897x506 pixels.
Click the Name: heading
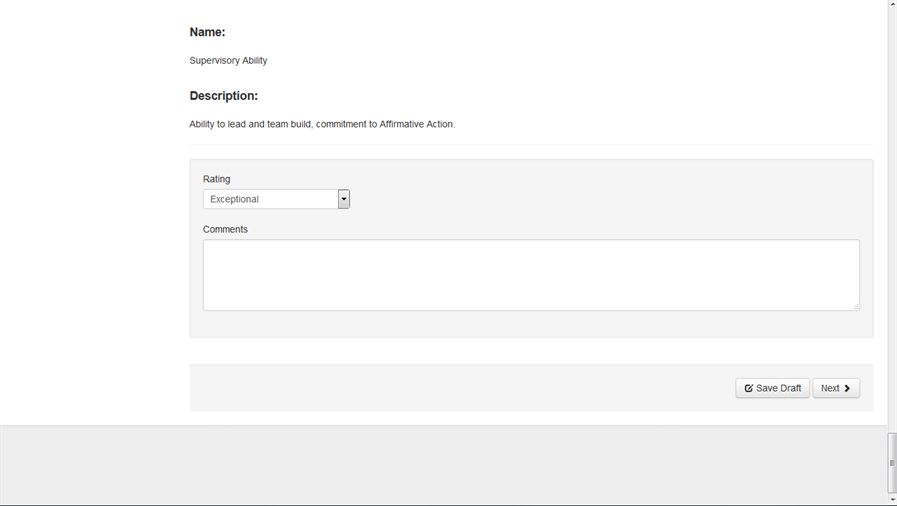coord(207,32)
